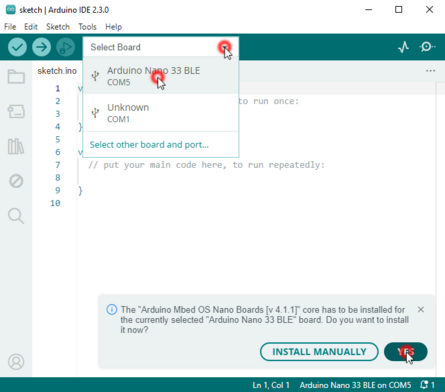This screenshot has width=445, height=392.
Task: Maximize the Arduino IDE window
Action: click(399, 10)
